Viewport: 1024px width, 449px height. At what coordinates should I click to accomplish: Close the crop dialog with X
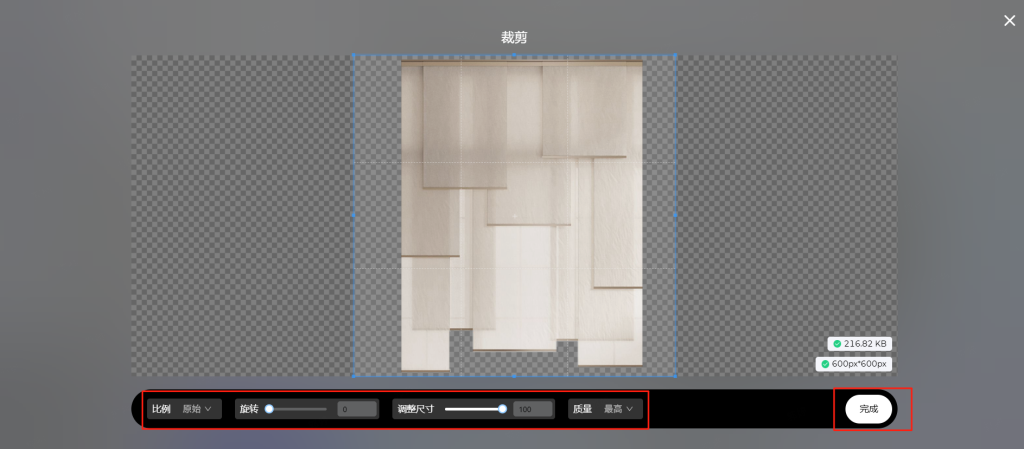pos(1010,21)
